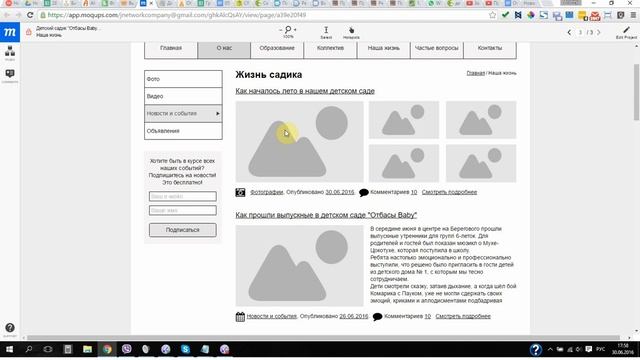Open the support help icon
The image size is (640, 360).
(10, 328)
